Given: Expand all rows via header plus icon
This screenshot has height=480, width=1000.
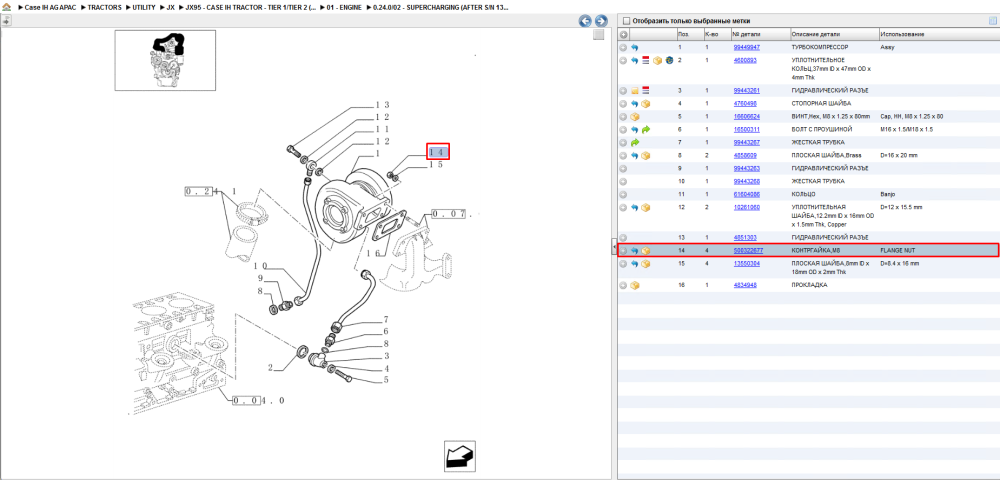Looking at the screenshot, I should (623, 34).
